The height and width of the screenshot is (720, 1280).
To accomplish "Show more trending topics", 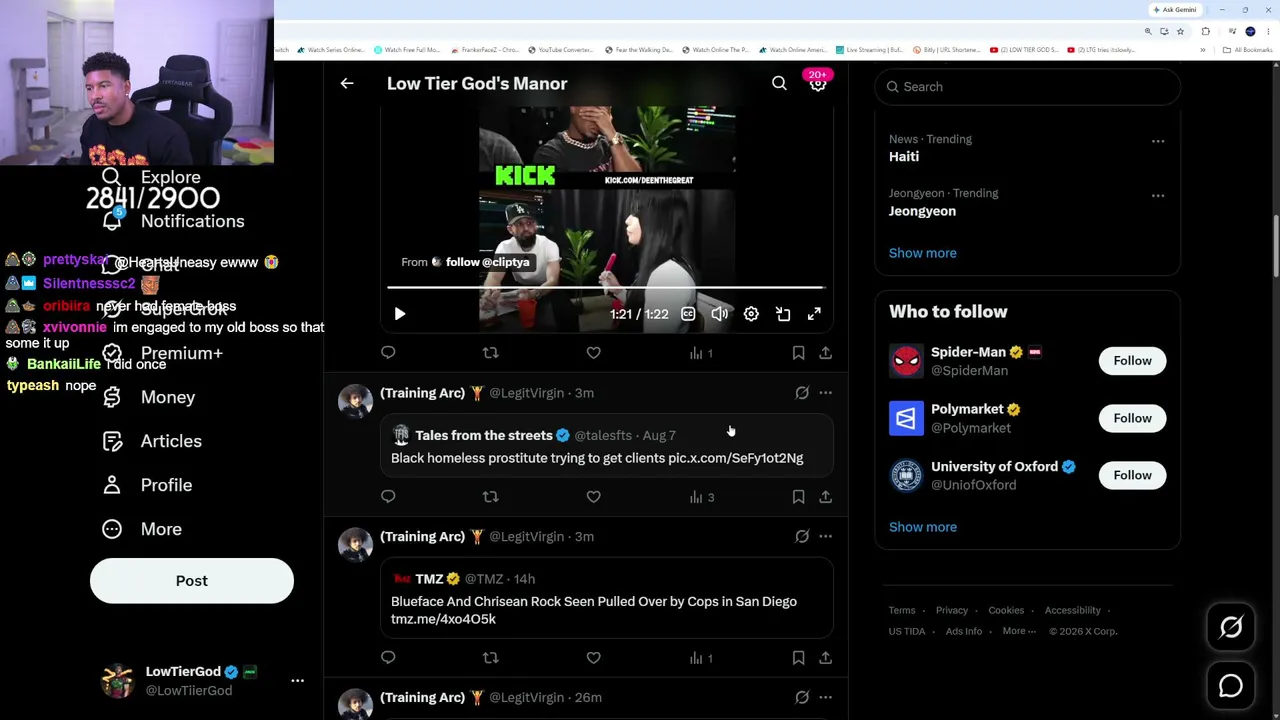I will pyautogui.click(x=922, y=253).
